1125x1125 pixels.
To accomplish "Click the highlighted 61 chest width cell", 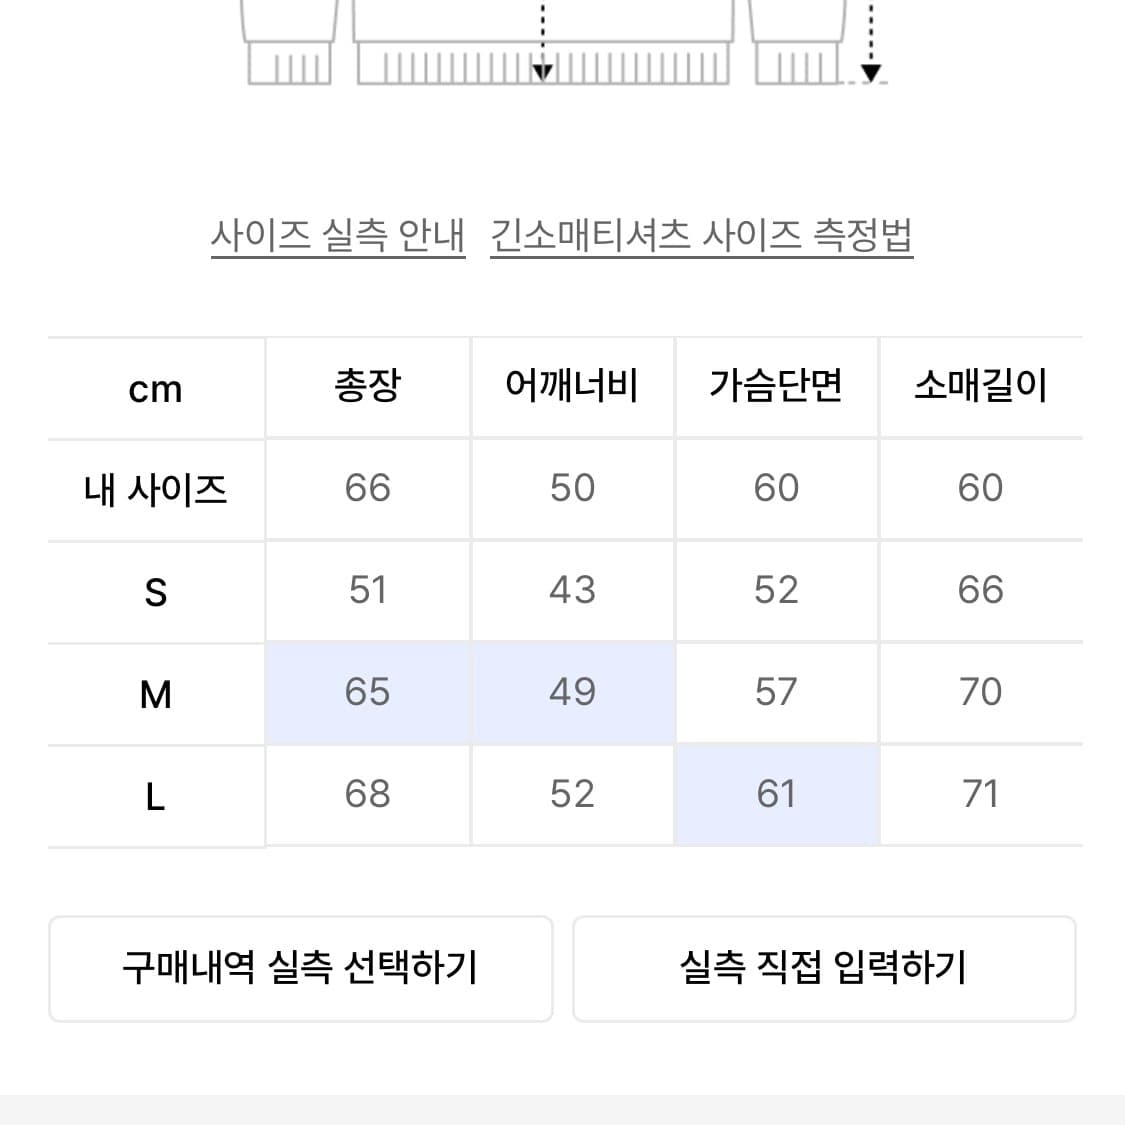I will point(777,794).
